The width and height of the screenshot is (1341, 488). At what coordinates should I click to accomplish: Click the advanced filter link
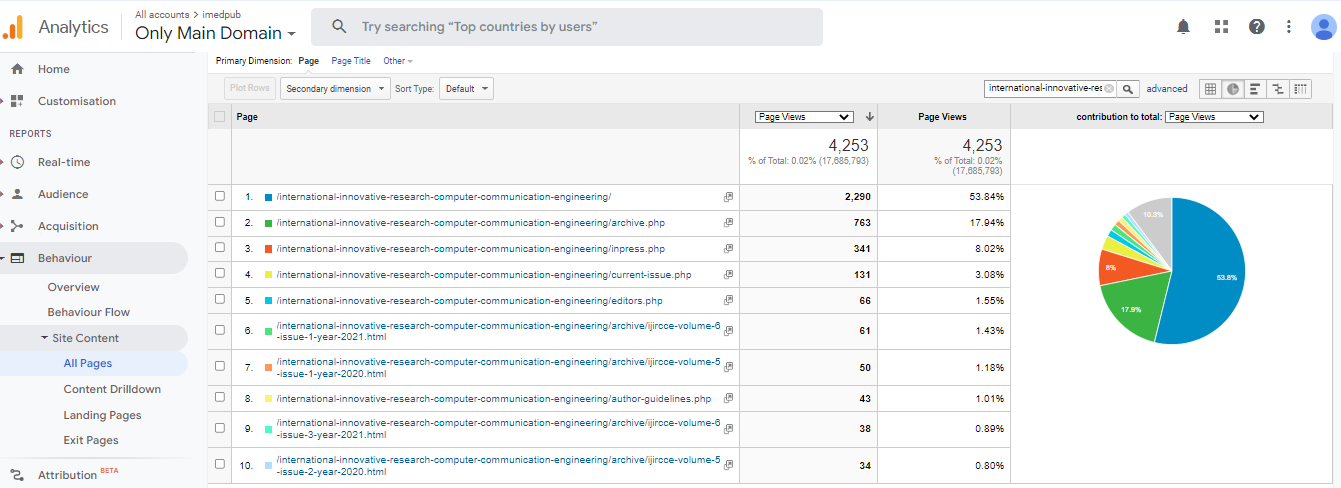coord(1166,89)
